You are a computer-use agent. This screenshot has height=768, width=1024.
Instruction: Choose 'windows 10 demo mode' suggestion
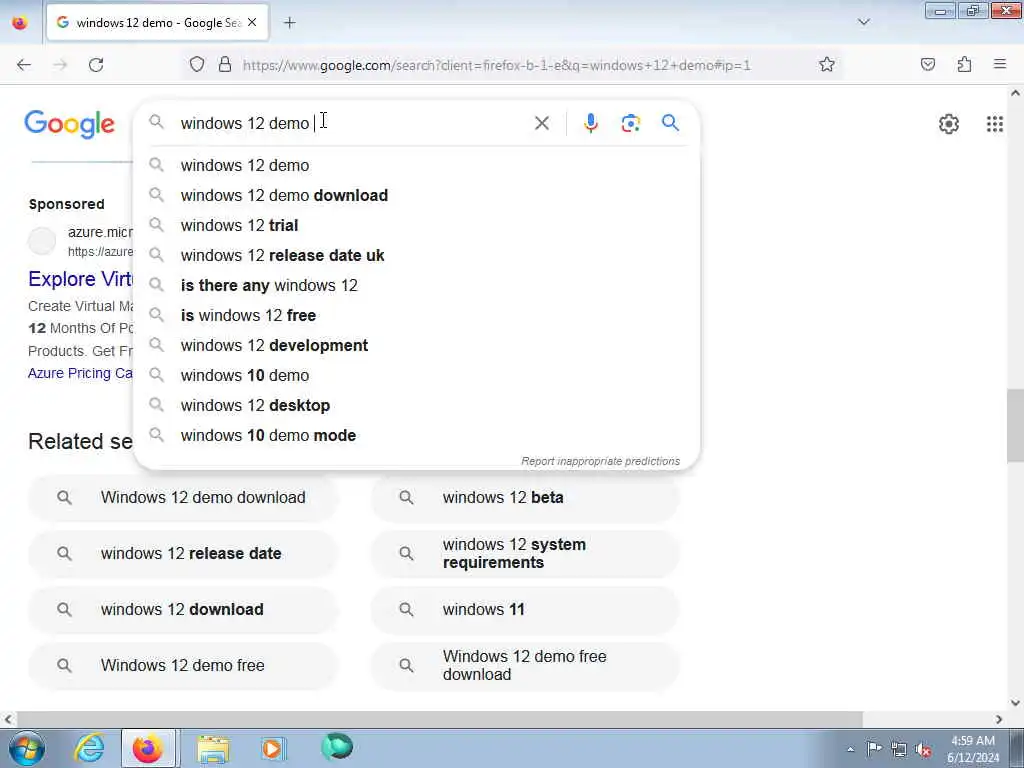coord(417,436)
